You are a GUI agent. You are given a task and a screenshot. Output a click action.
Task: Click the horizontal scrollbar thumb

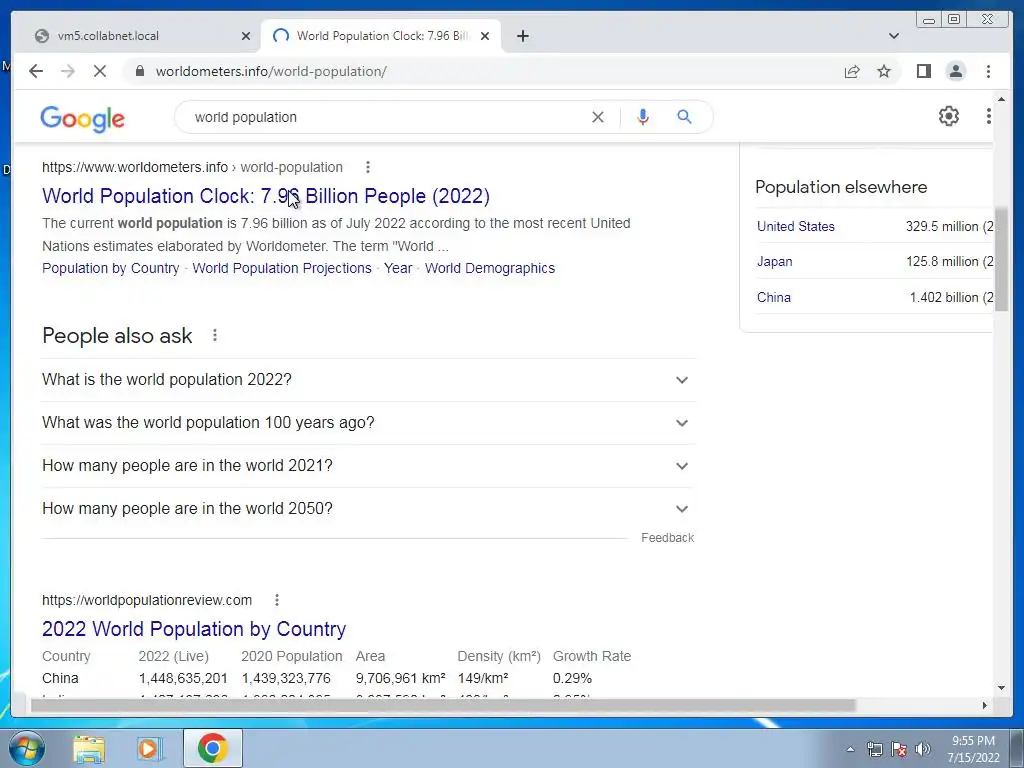[x=443, y=705]
